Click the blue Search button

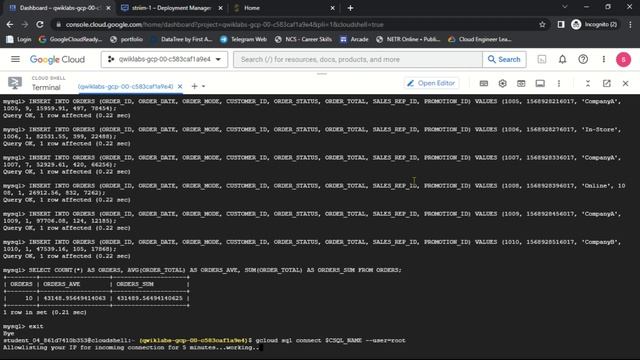click(x=504, y=60)
